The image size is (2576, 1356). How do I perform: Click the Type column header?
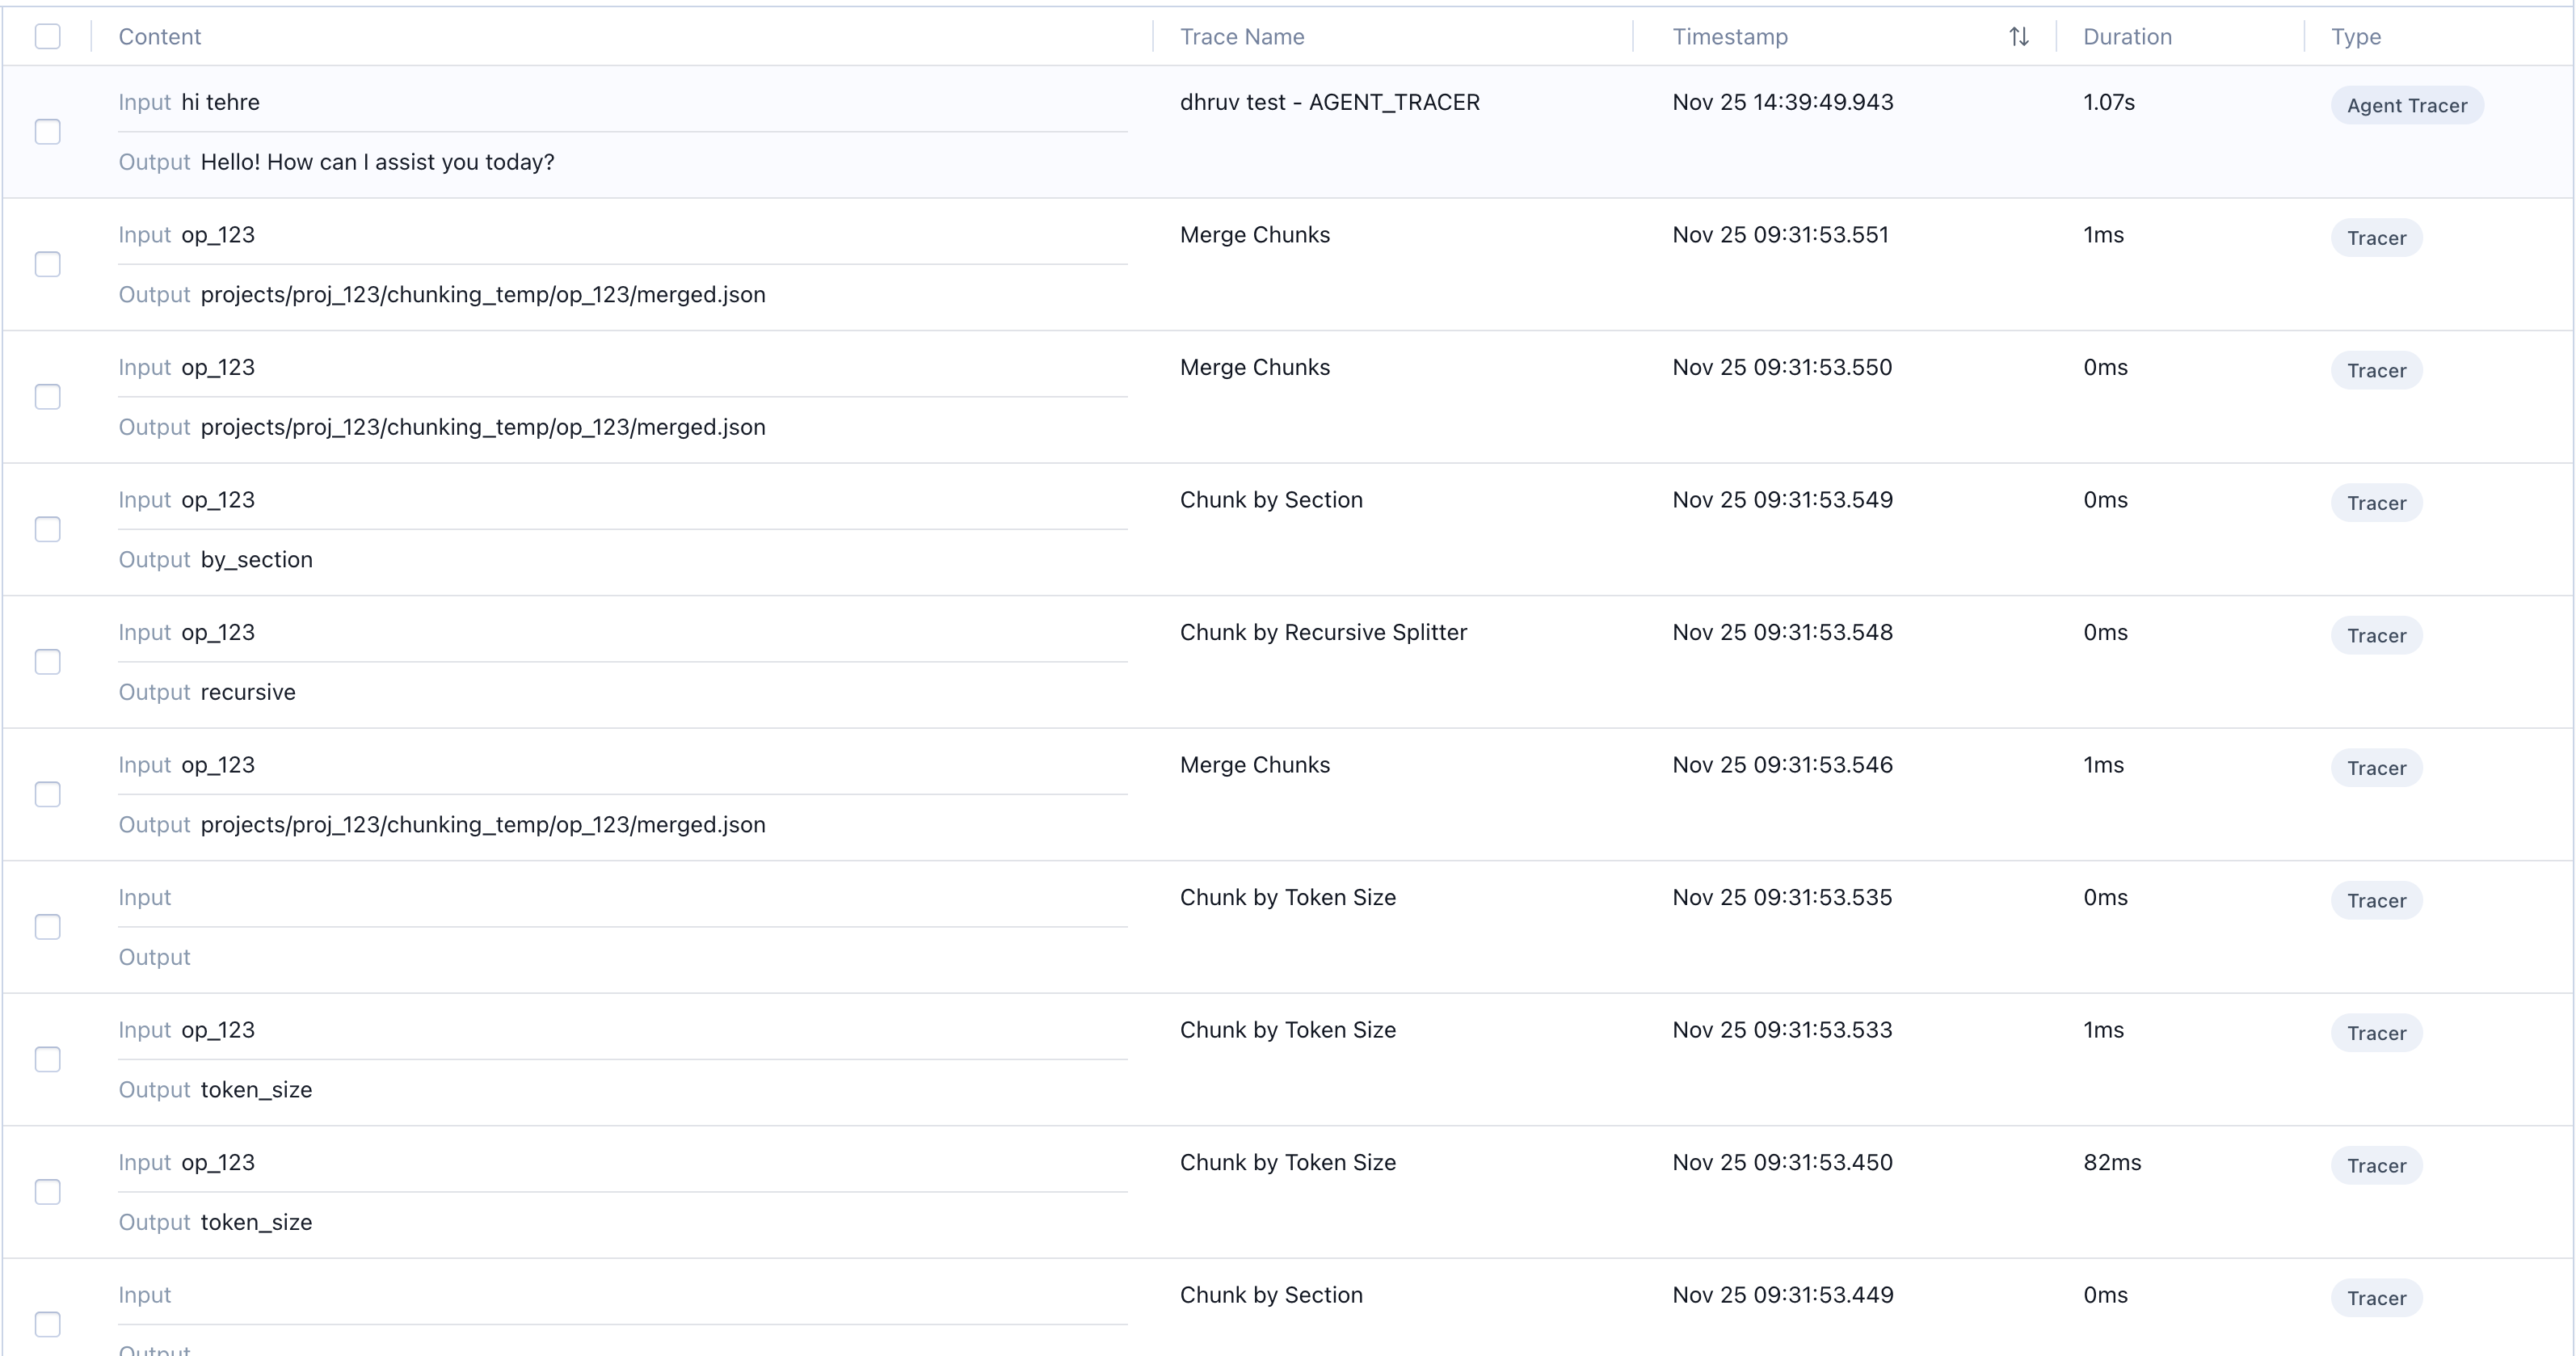click(x=2355, y=37)
